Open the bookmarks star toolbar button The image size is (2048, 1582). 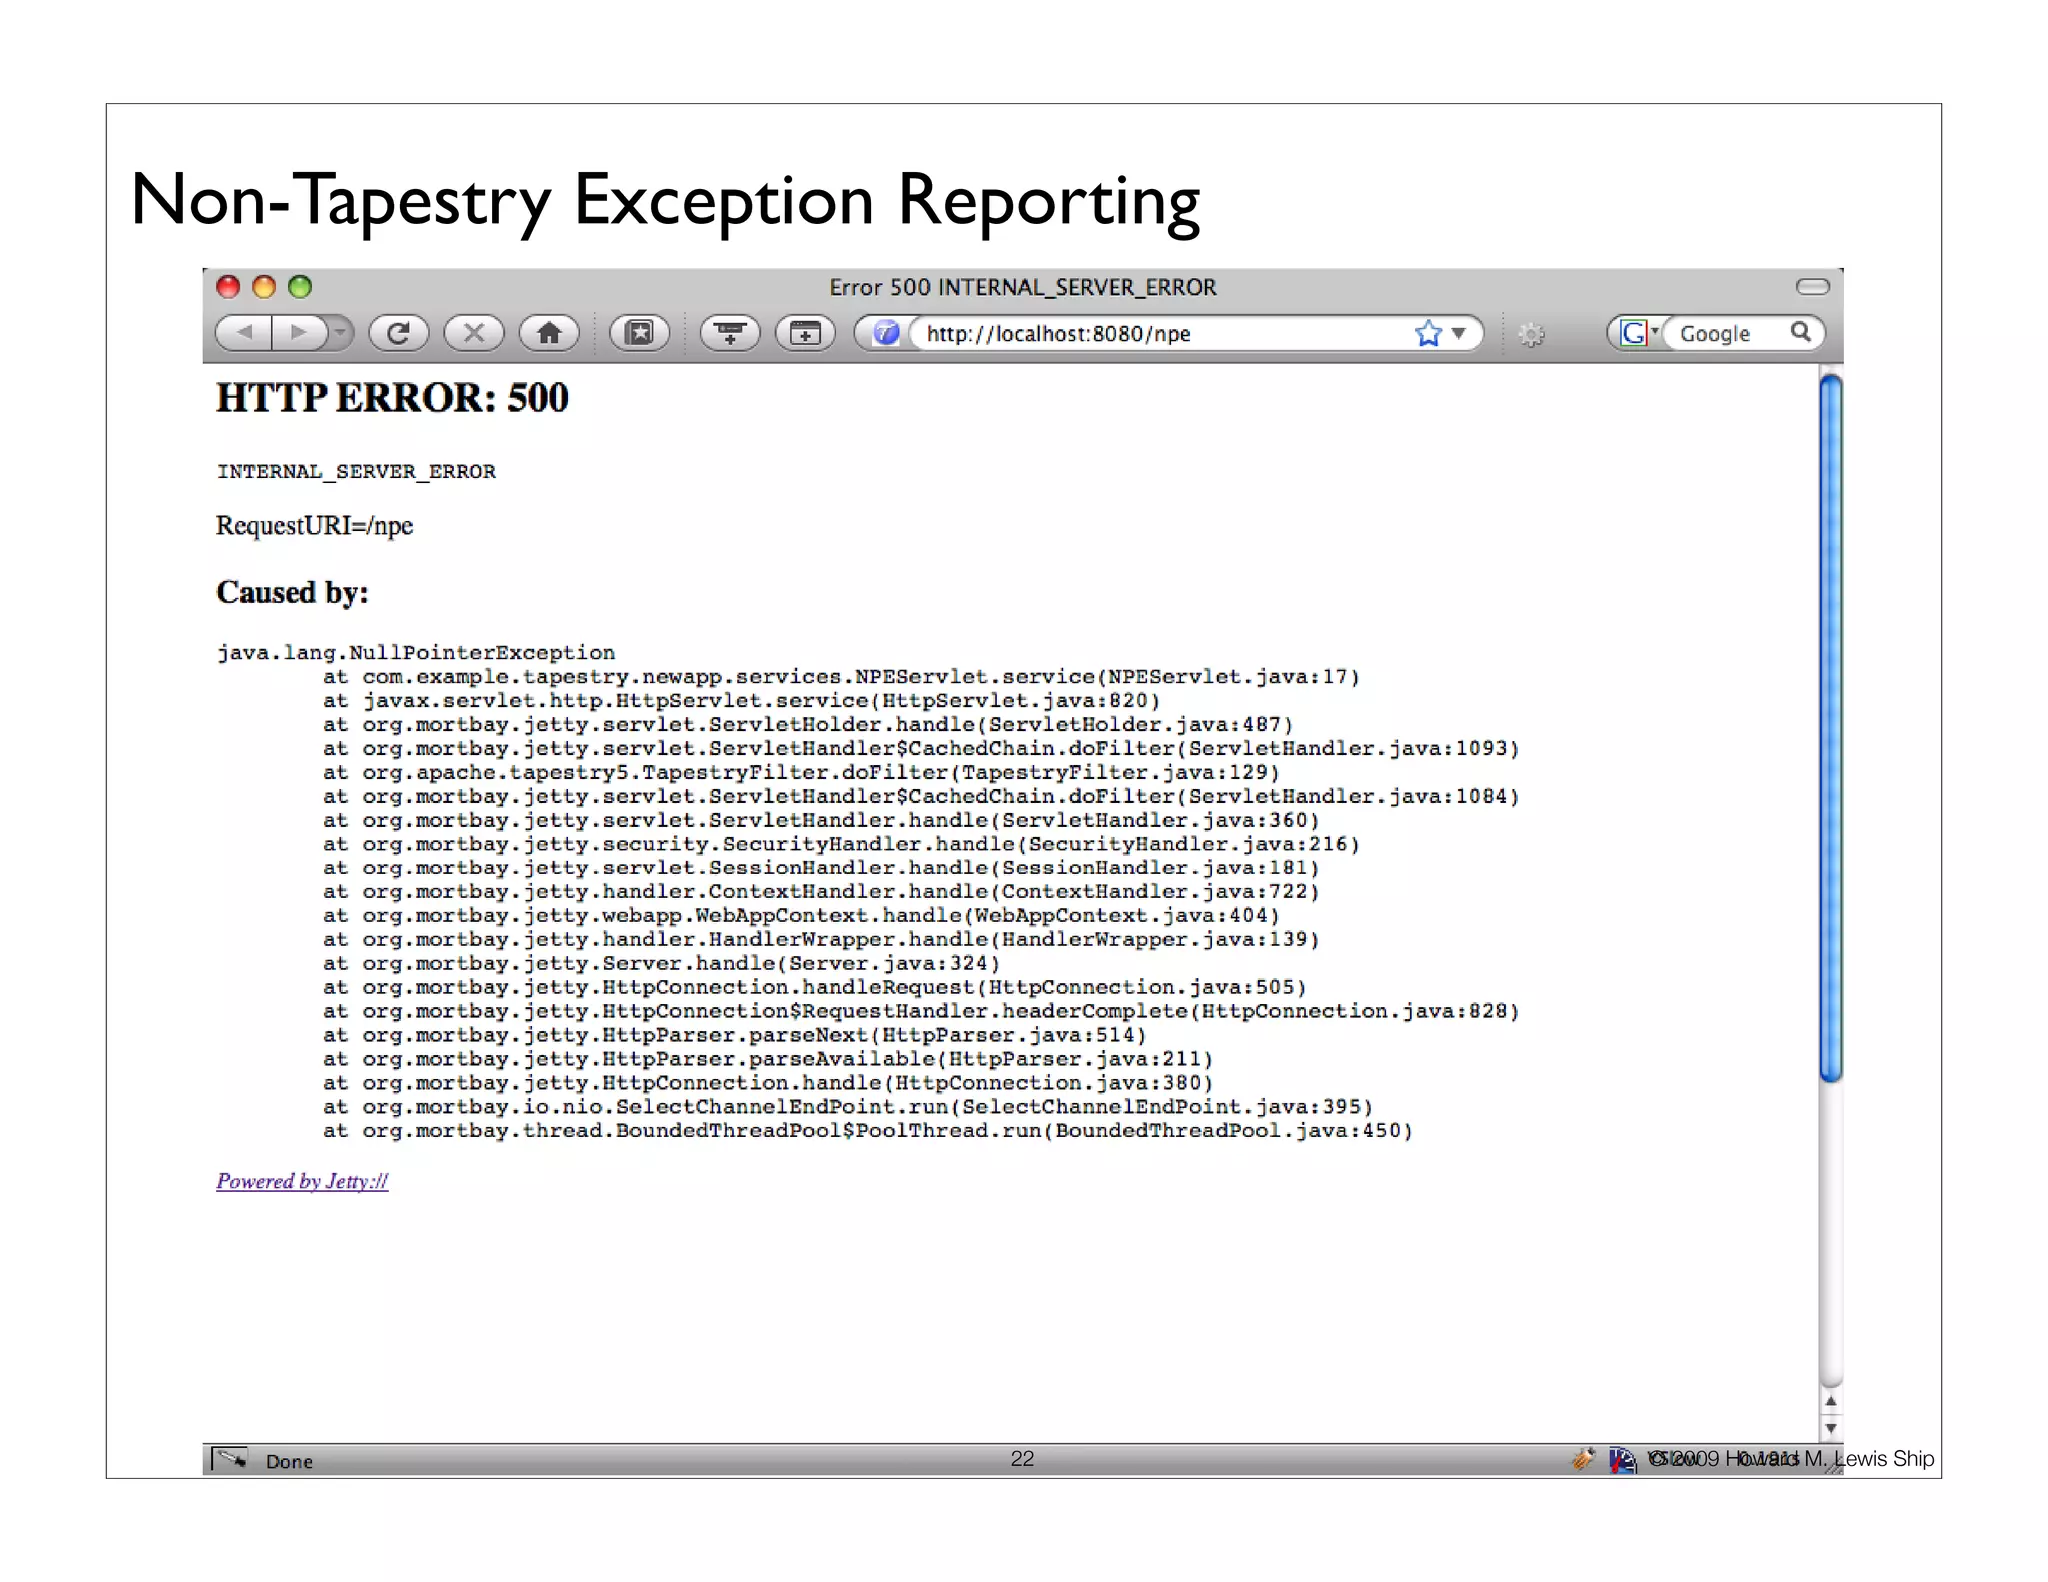tap(639, 333)
